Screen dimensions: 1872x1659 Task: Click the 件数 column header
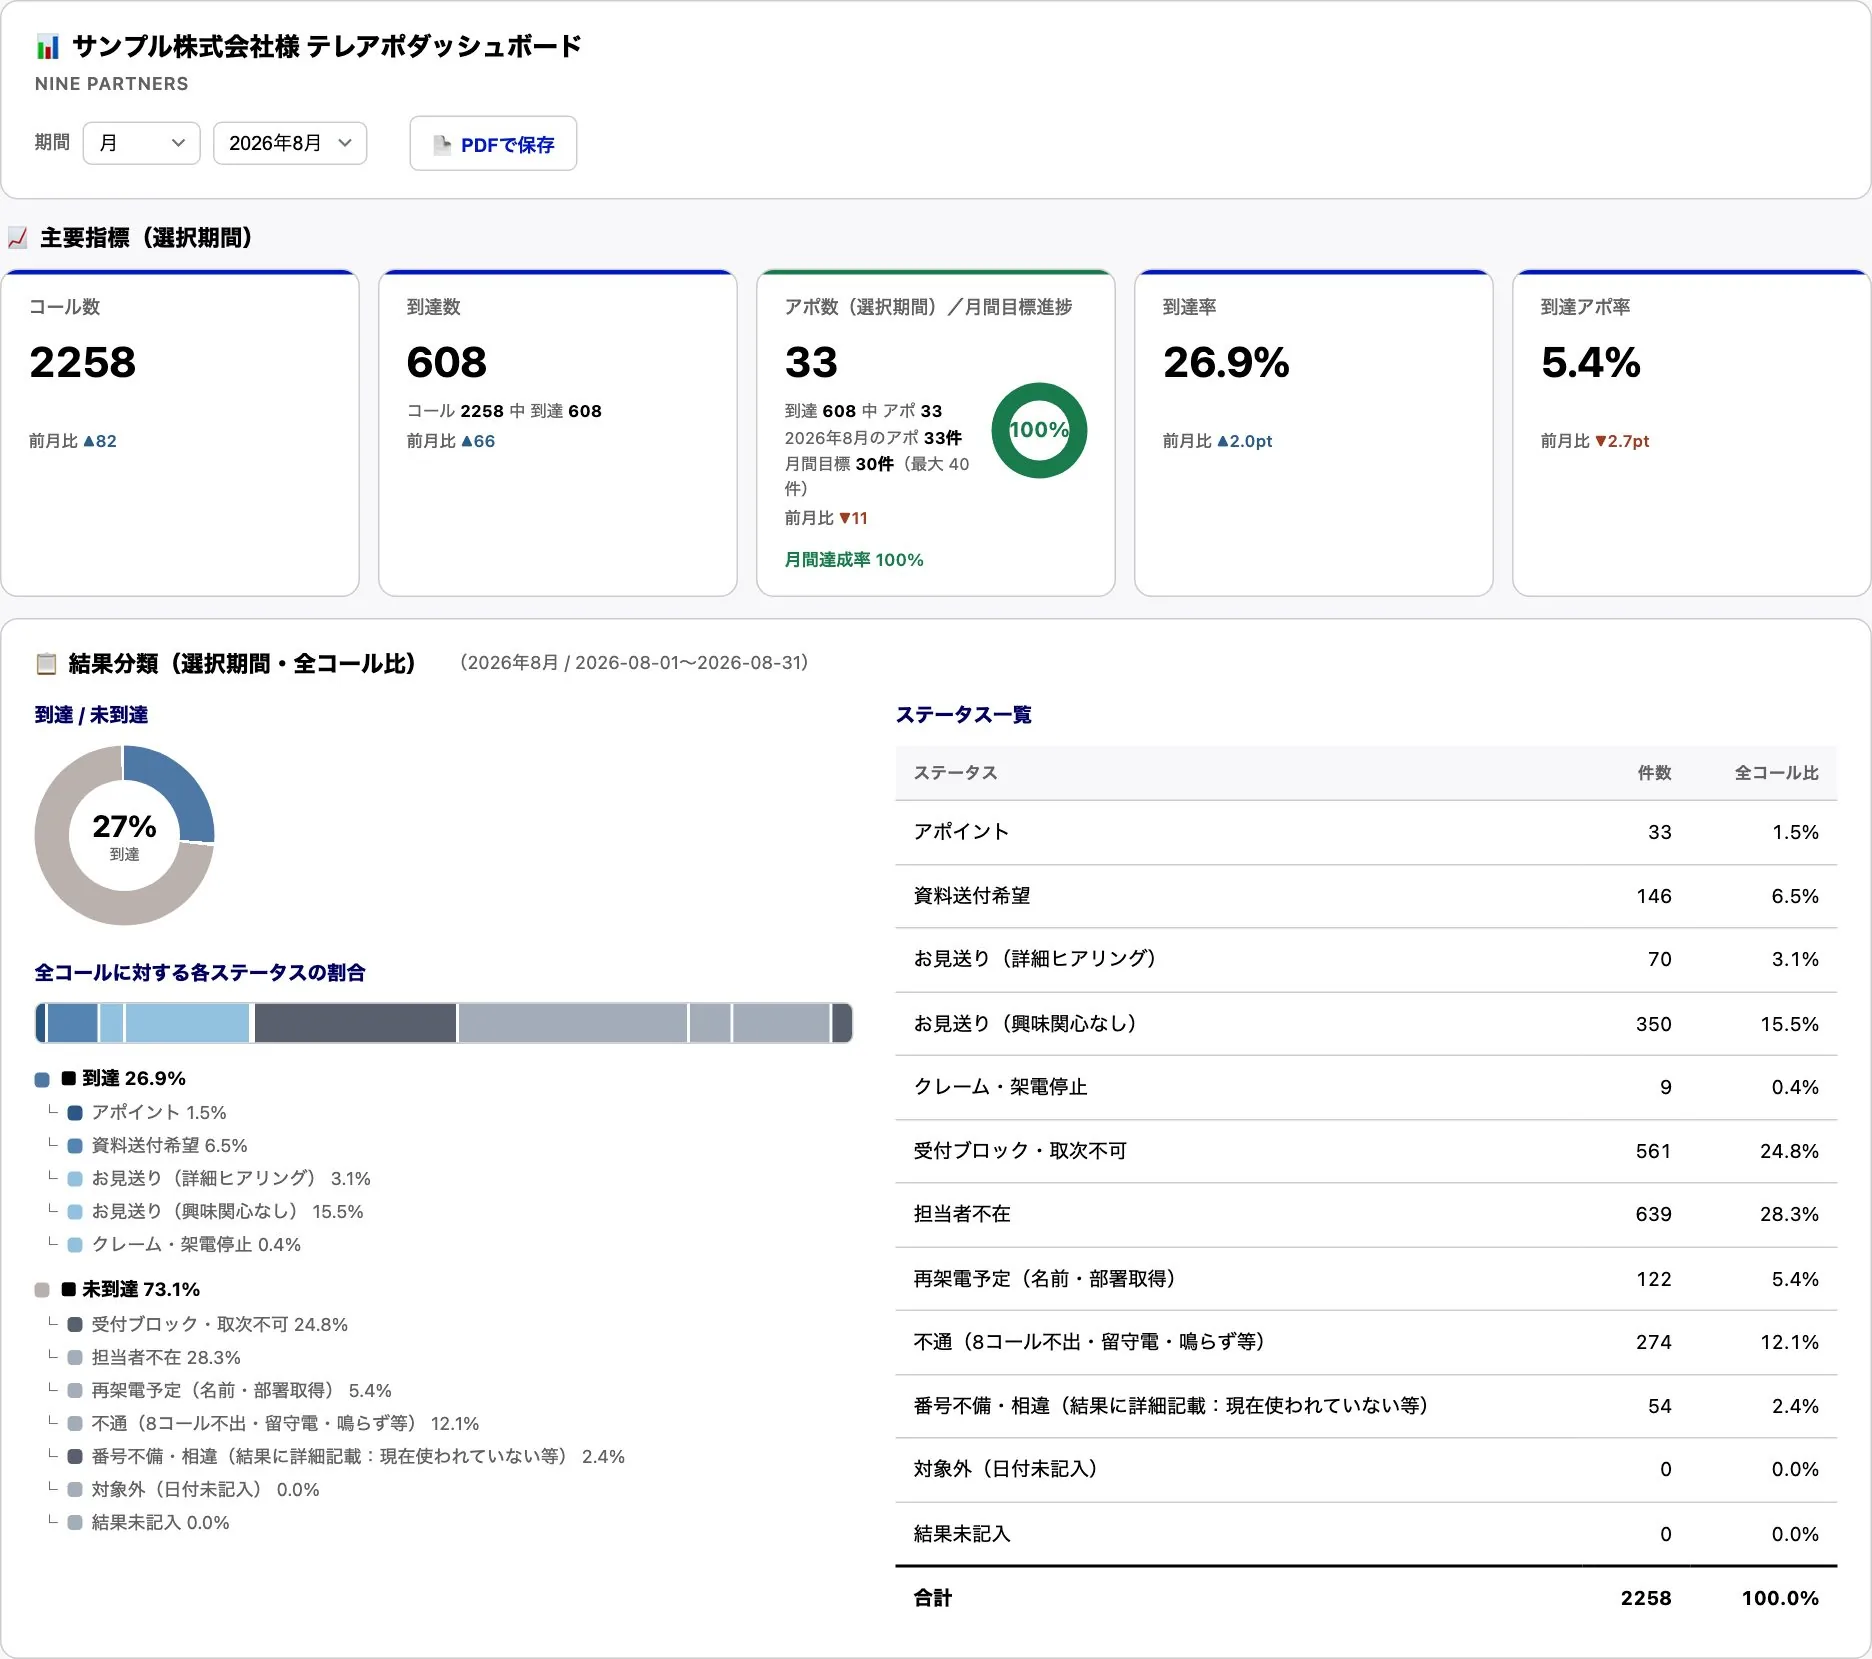click(1654, 773)
